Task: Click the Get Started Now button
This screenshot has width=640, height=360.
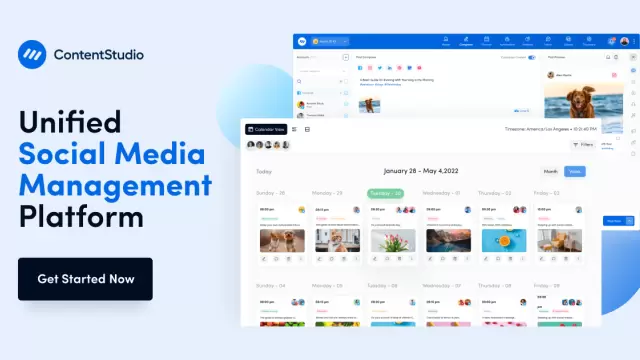Action: pyautogui.click(x=85, y=279)
